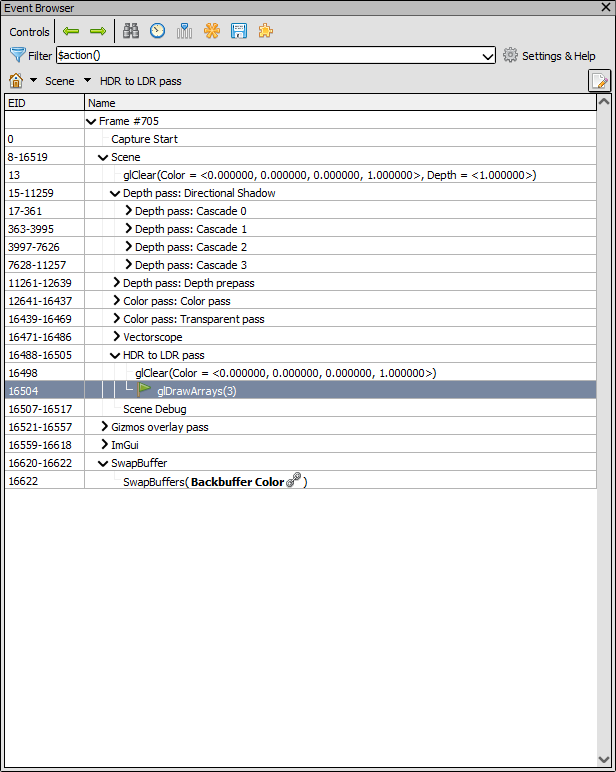Select Scene in the breadcrumb bar
The image size is (616, 772).
pos(59,81)
